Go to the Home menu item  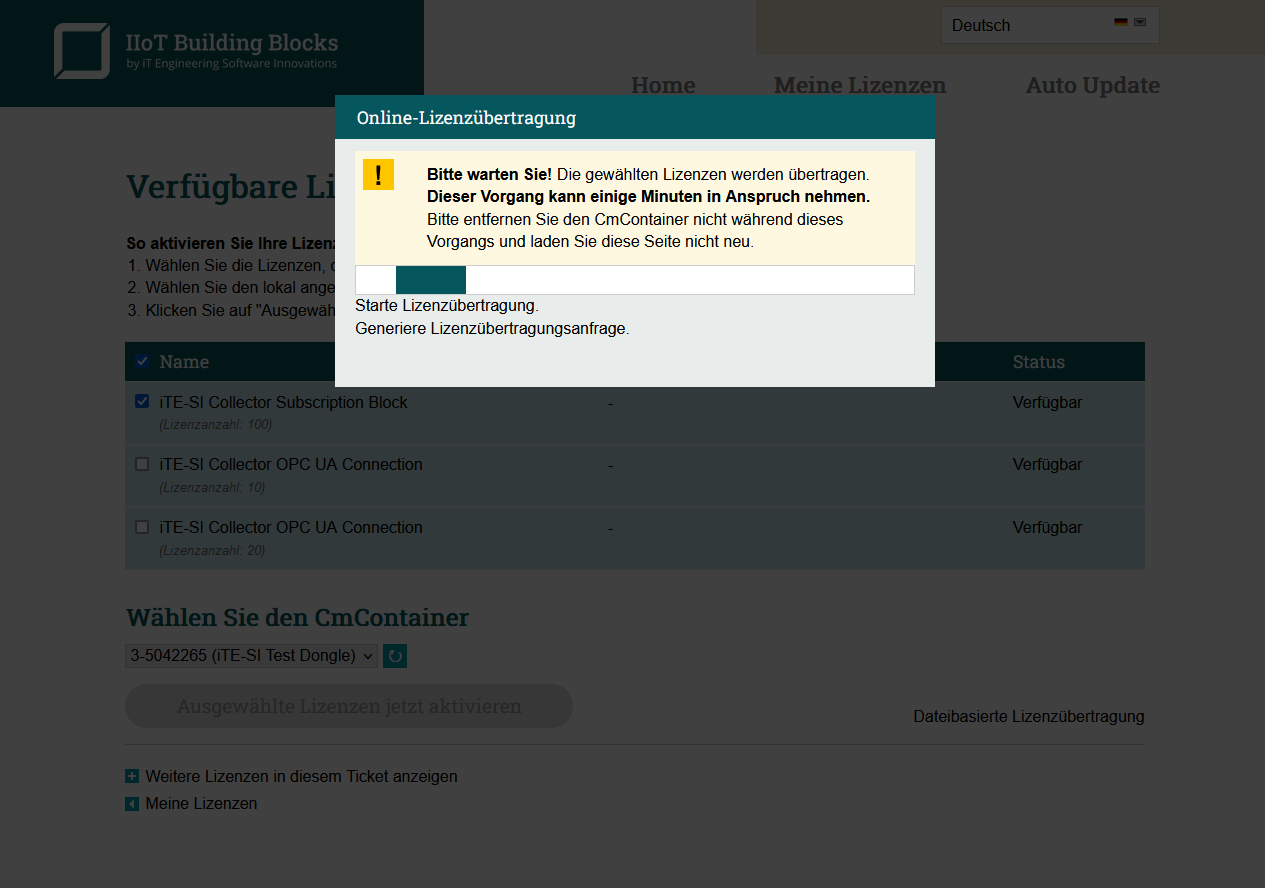coord(663,85)
